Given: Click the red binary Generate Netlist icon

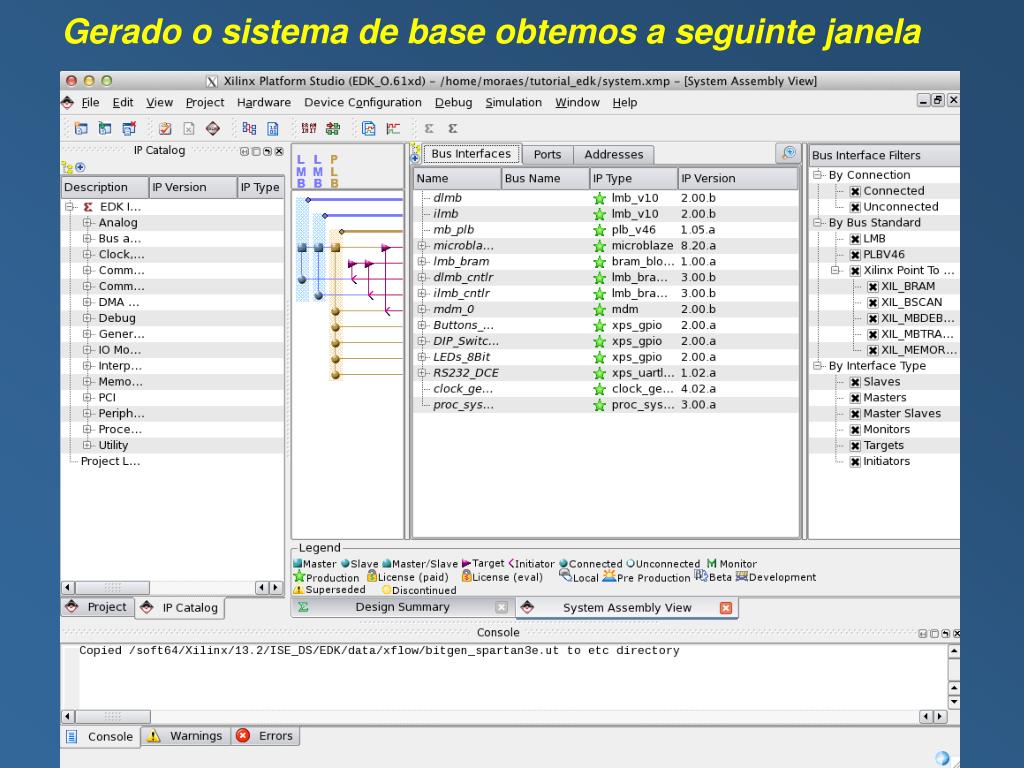Looking at the screenshot, I should pyautogui.click(x=309, y=129).
